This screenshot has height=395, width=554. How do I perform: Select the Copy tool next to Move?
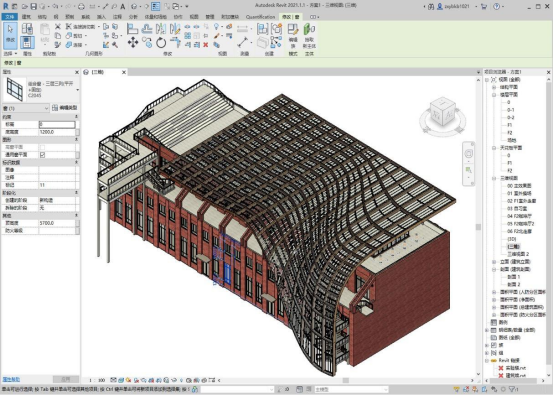coord(147,42)
